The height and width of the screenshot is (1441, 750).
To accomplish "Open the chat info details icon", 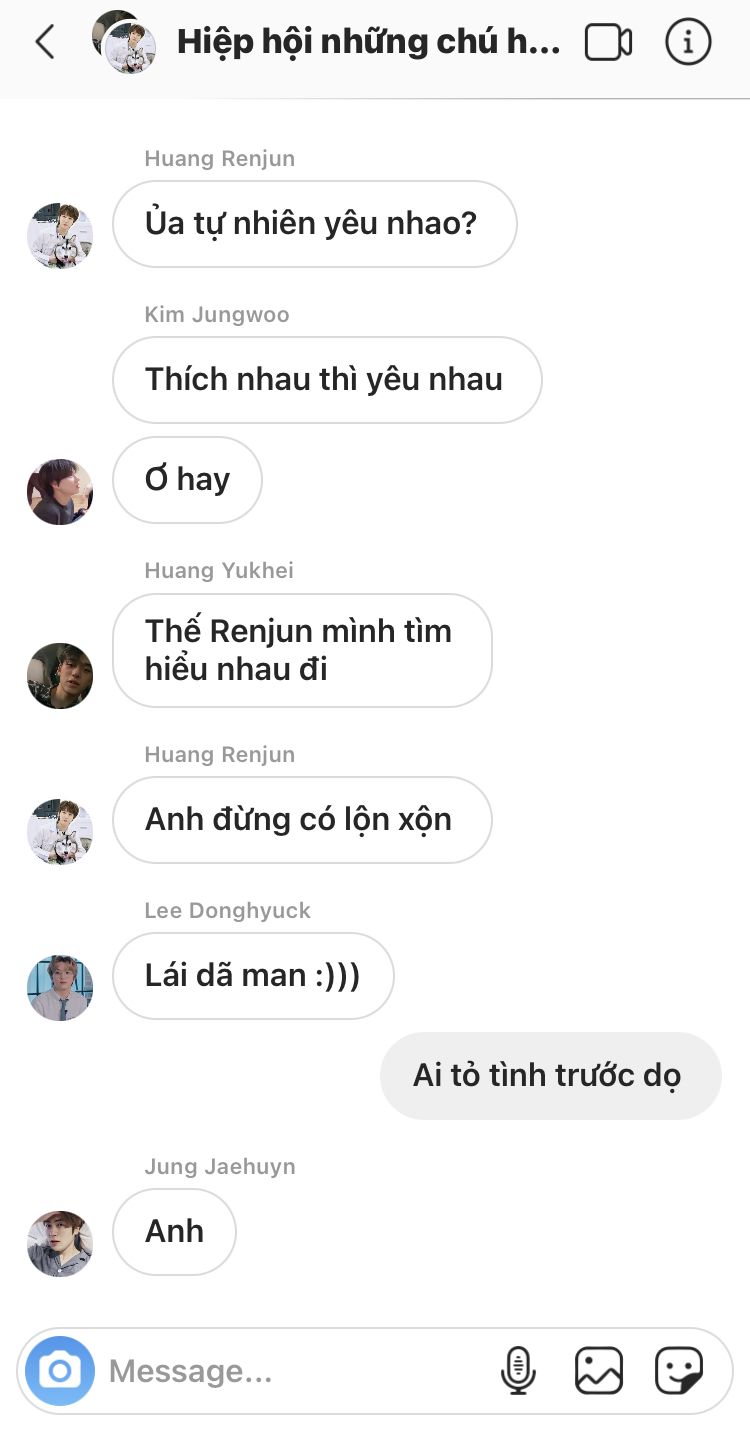I will [x=688, y=42].
